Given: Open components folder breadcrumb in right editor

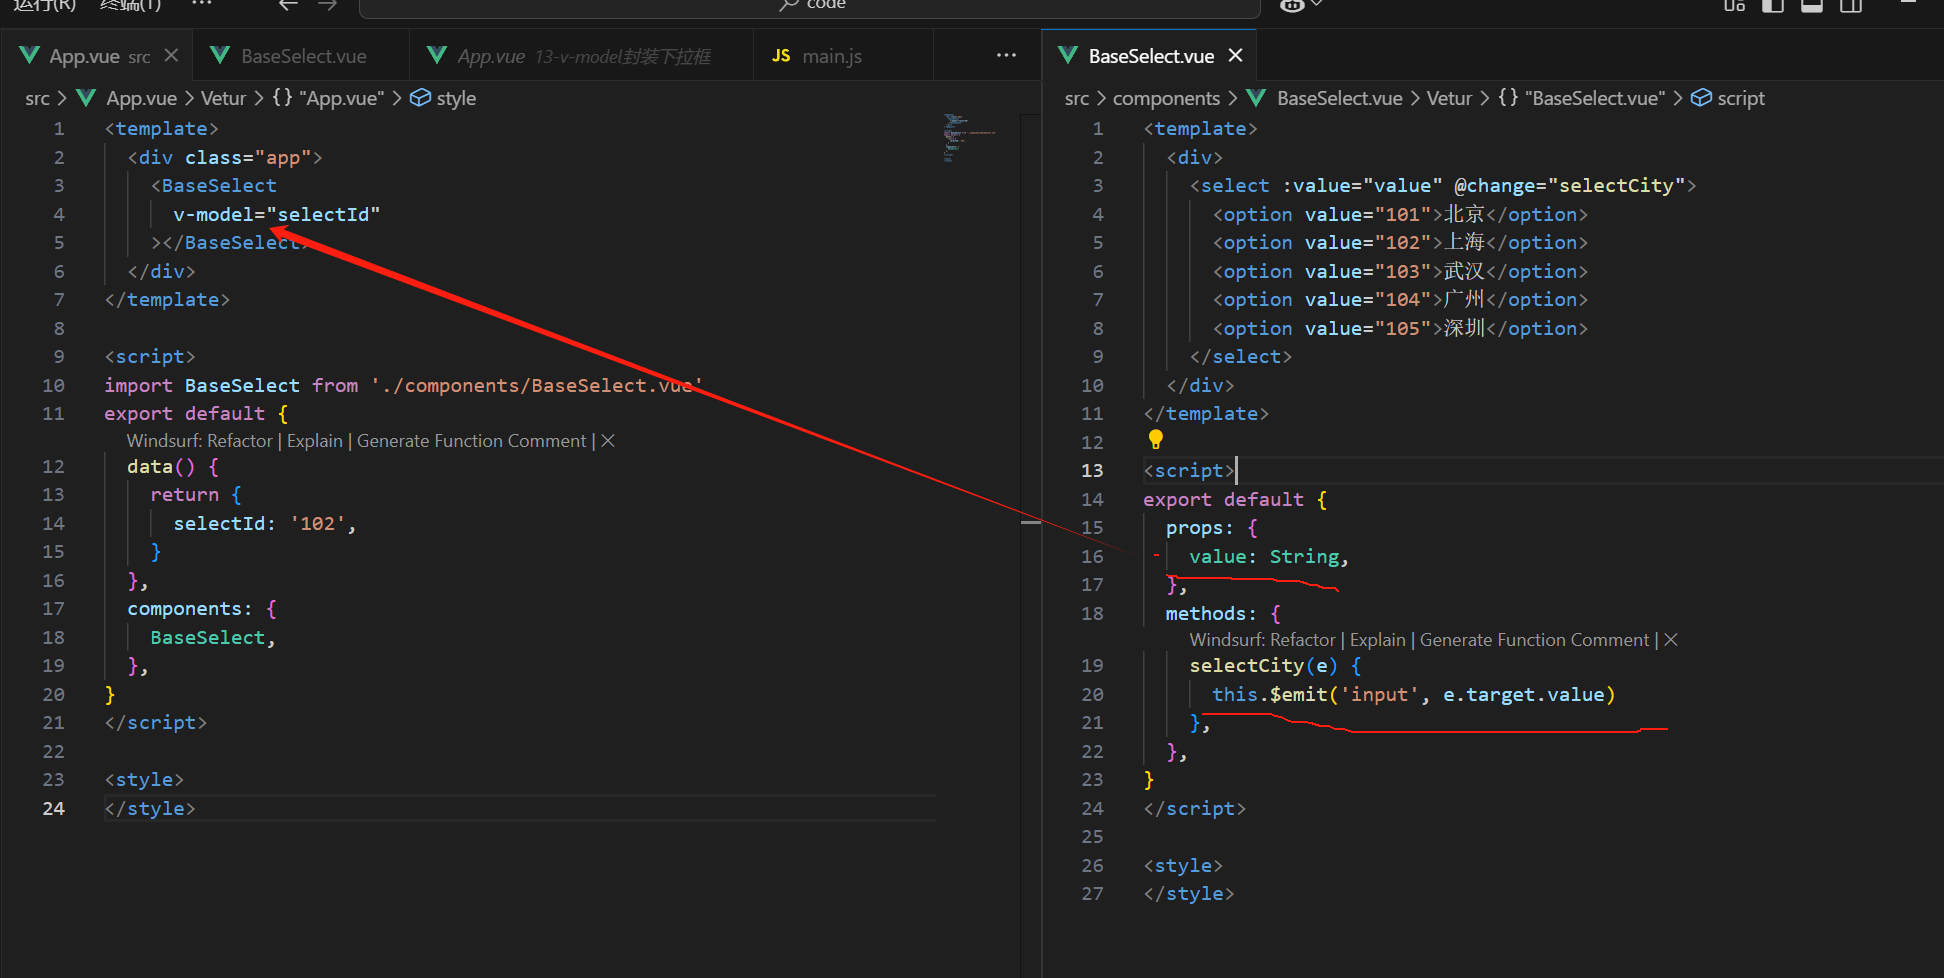Looking at the screenshot, I should pos(1166,98).
